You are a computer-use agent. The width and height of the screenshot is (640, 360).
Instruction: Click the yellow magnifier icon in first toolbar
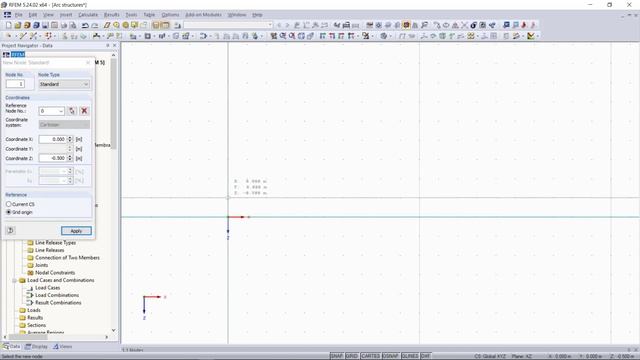pyautogui.click(x=116, y=25)
